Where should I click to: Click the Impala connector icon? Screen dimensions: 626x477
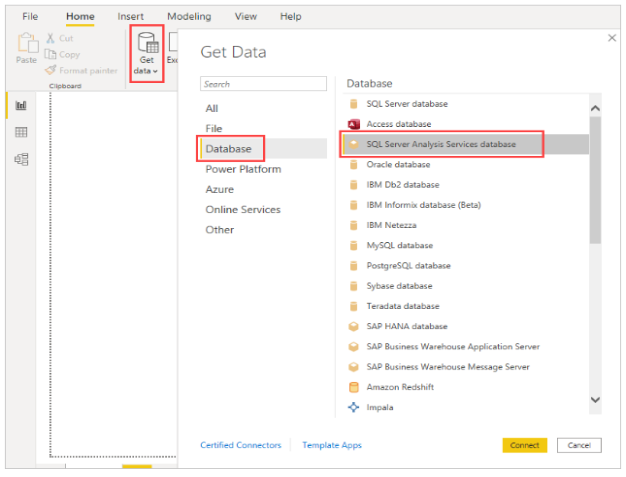pyautogui.click(x=353, y=407)
